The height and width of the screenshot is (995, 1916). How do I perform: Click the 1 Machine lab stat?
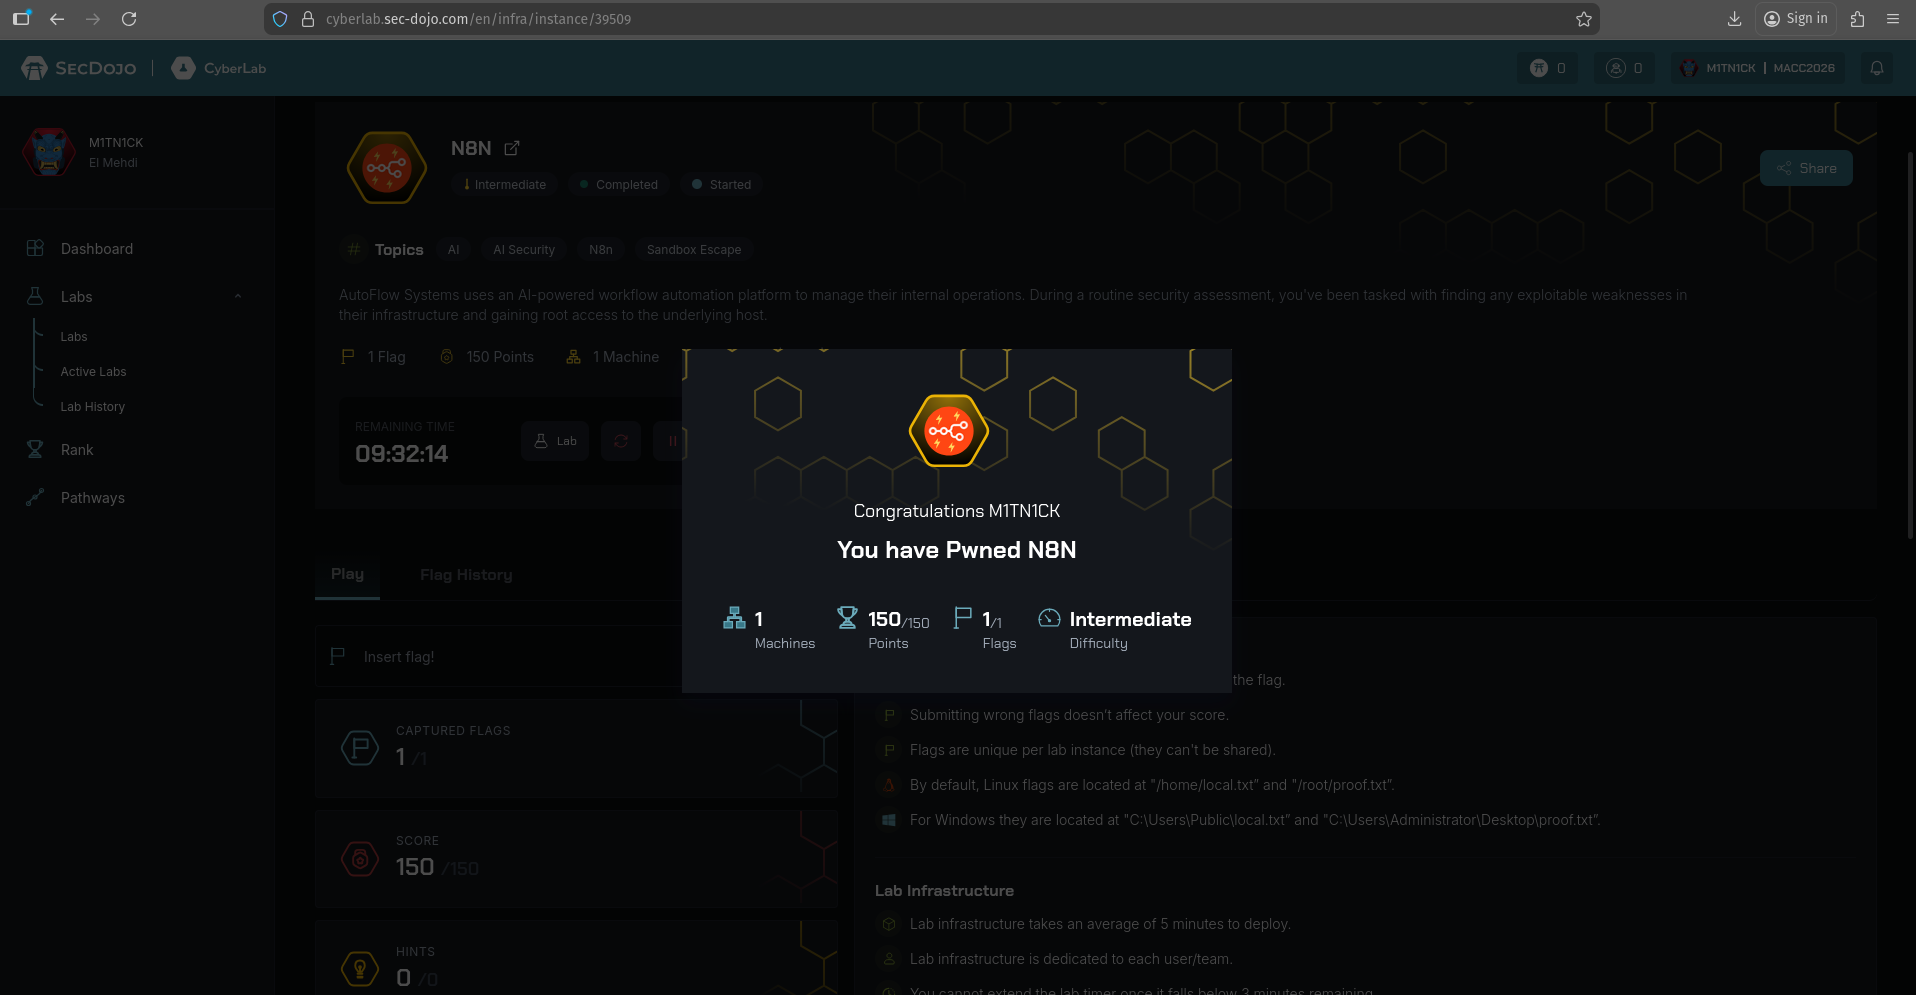[613, 357]
